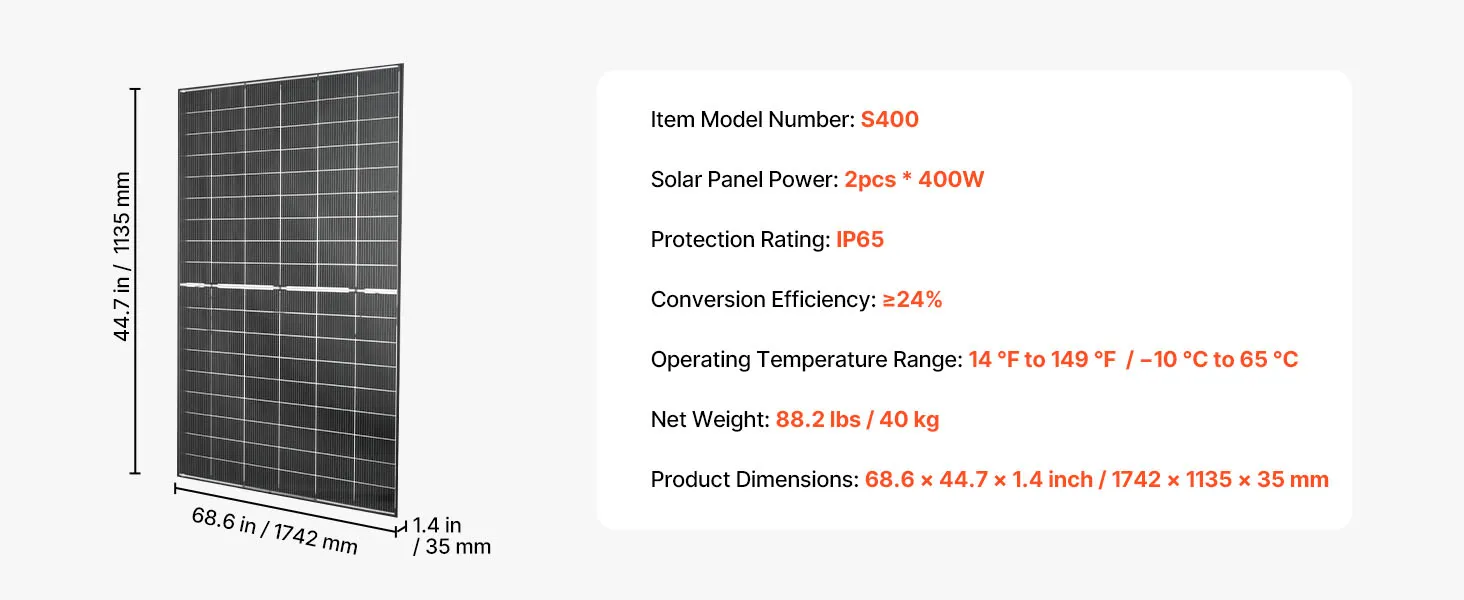Select the 14 °F to 149 °F temperature value

click(1042, 360)
